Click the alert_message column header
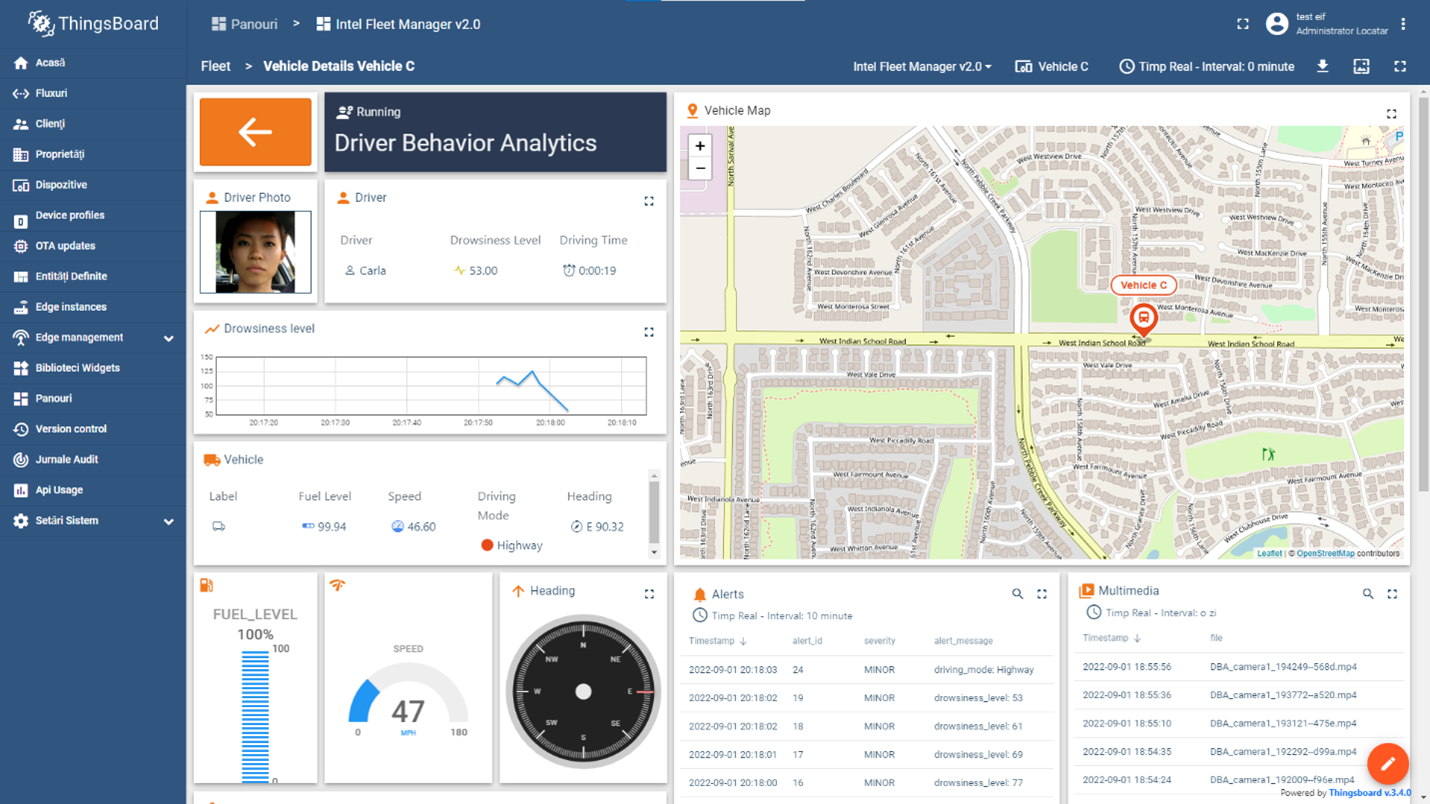The height and width of the screenshot is (804, 1430). 963,641
